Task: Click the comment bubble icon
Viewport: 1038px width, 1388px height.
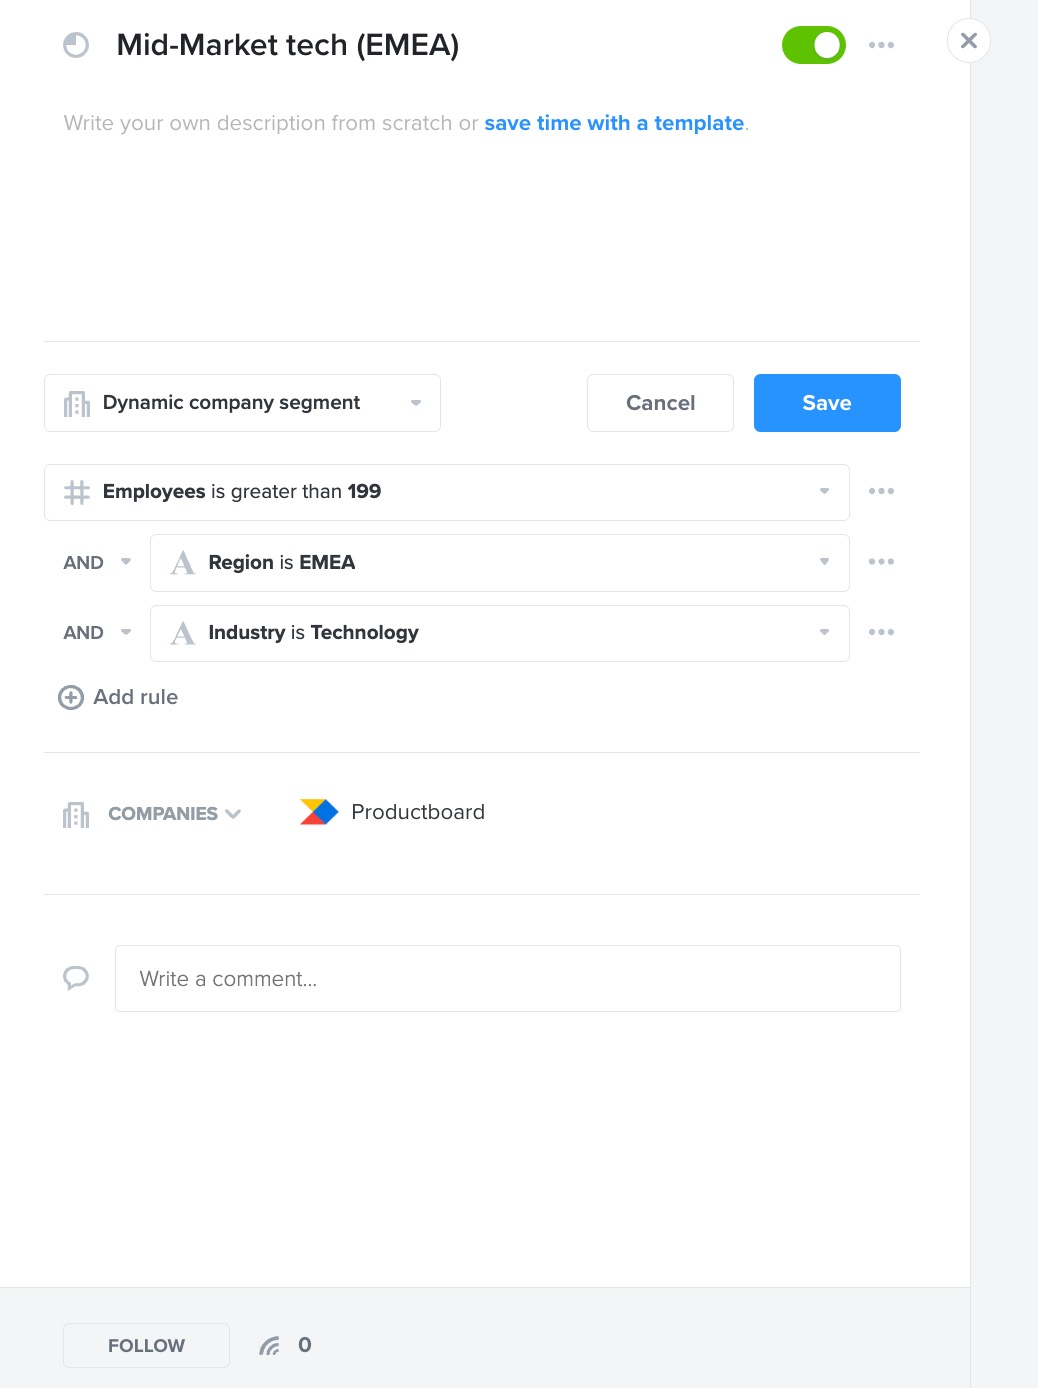Action: 76,978
